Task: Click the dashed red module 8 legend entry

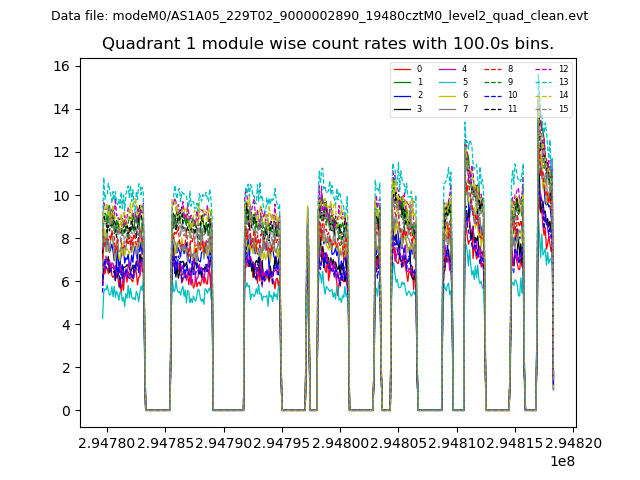Action: click(x=499, y=69)
